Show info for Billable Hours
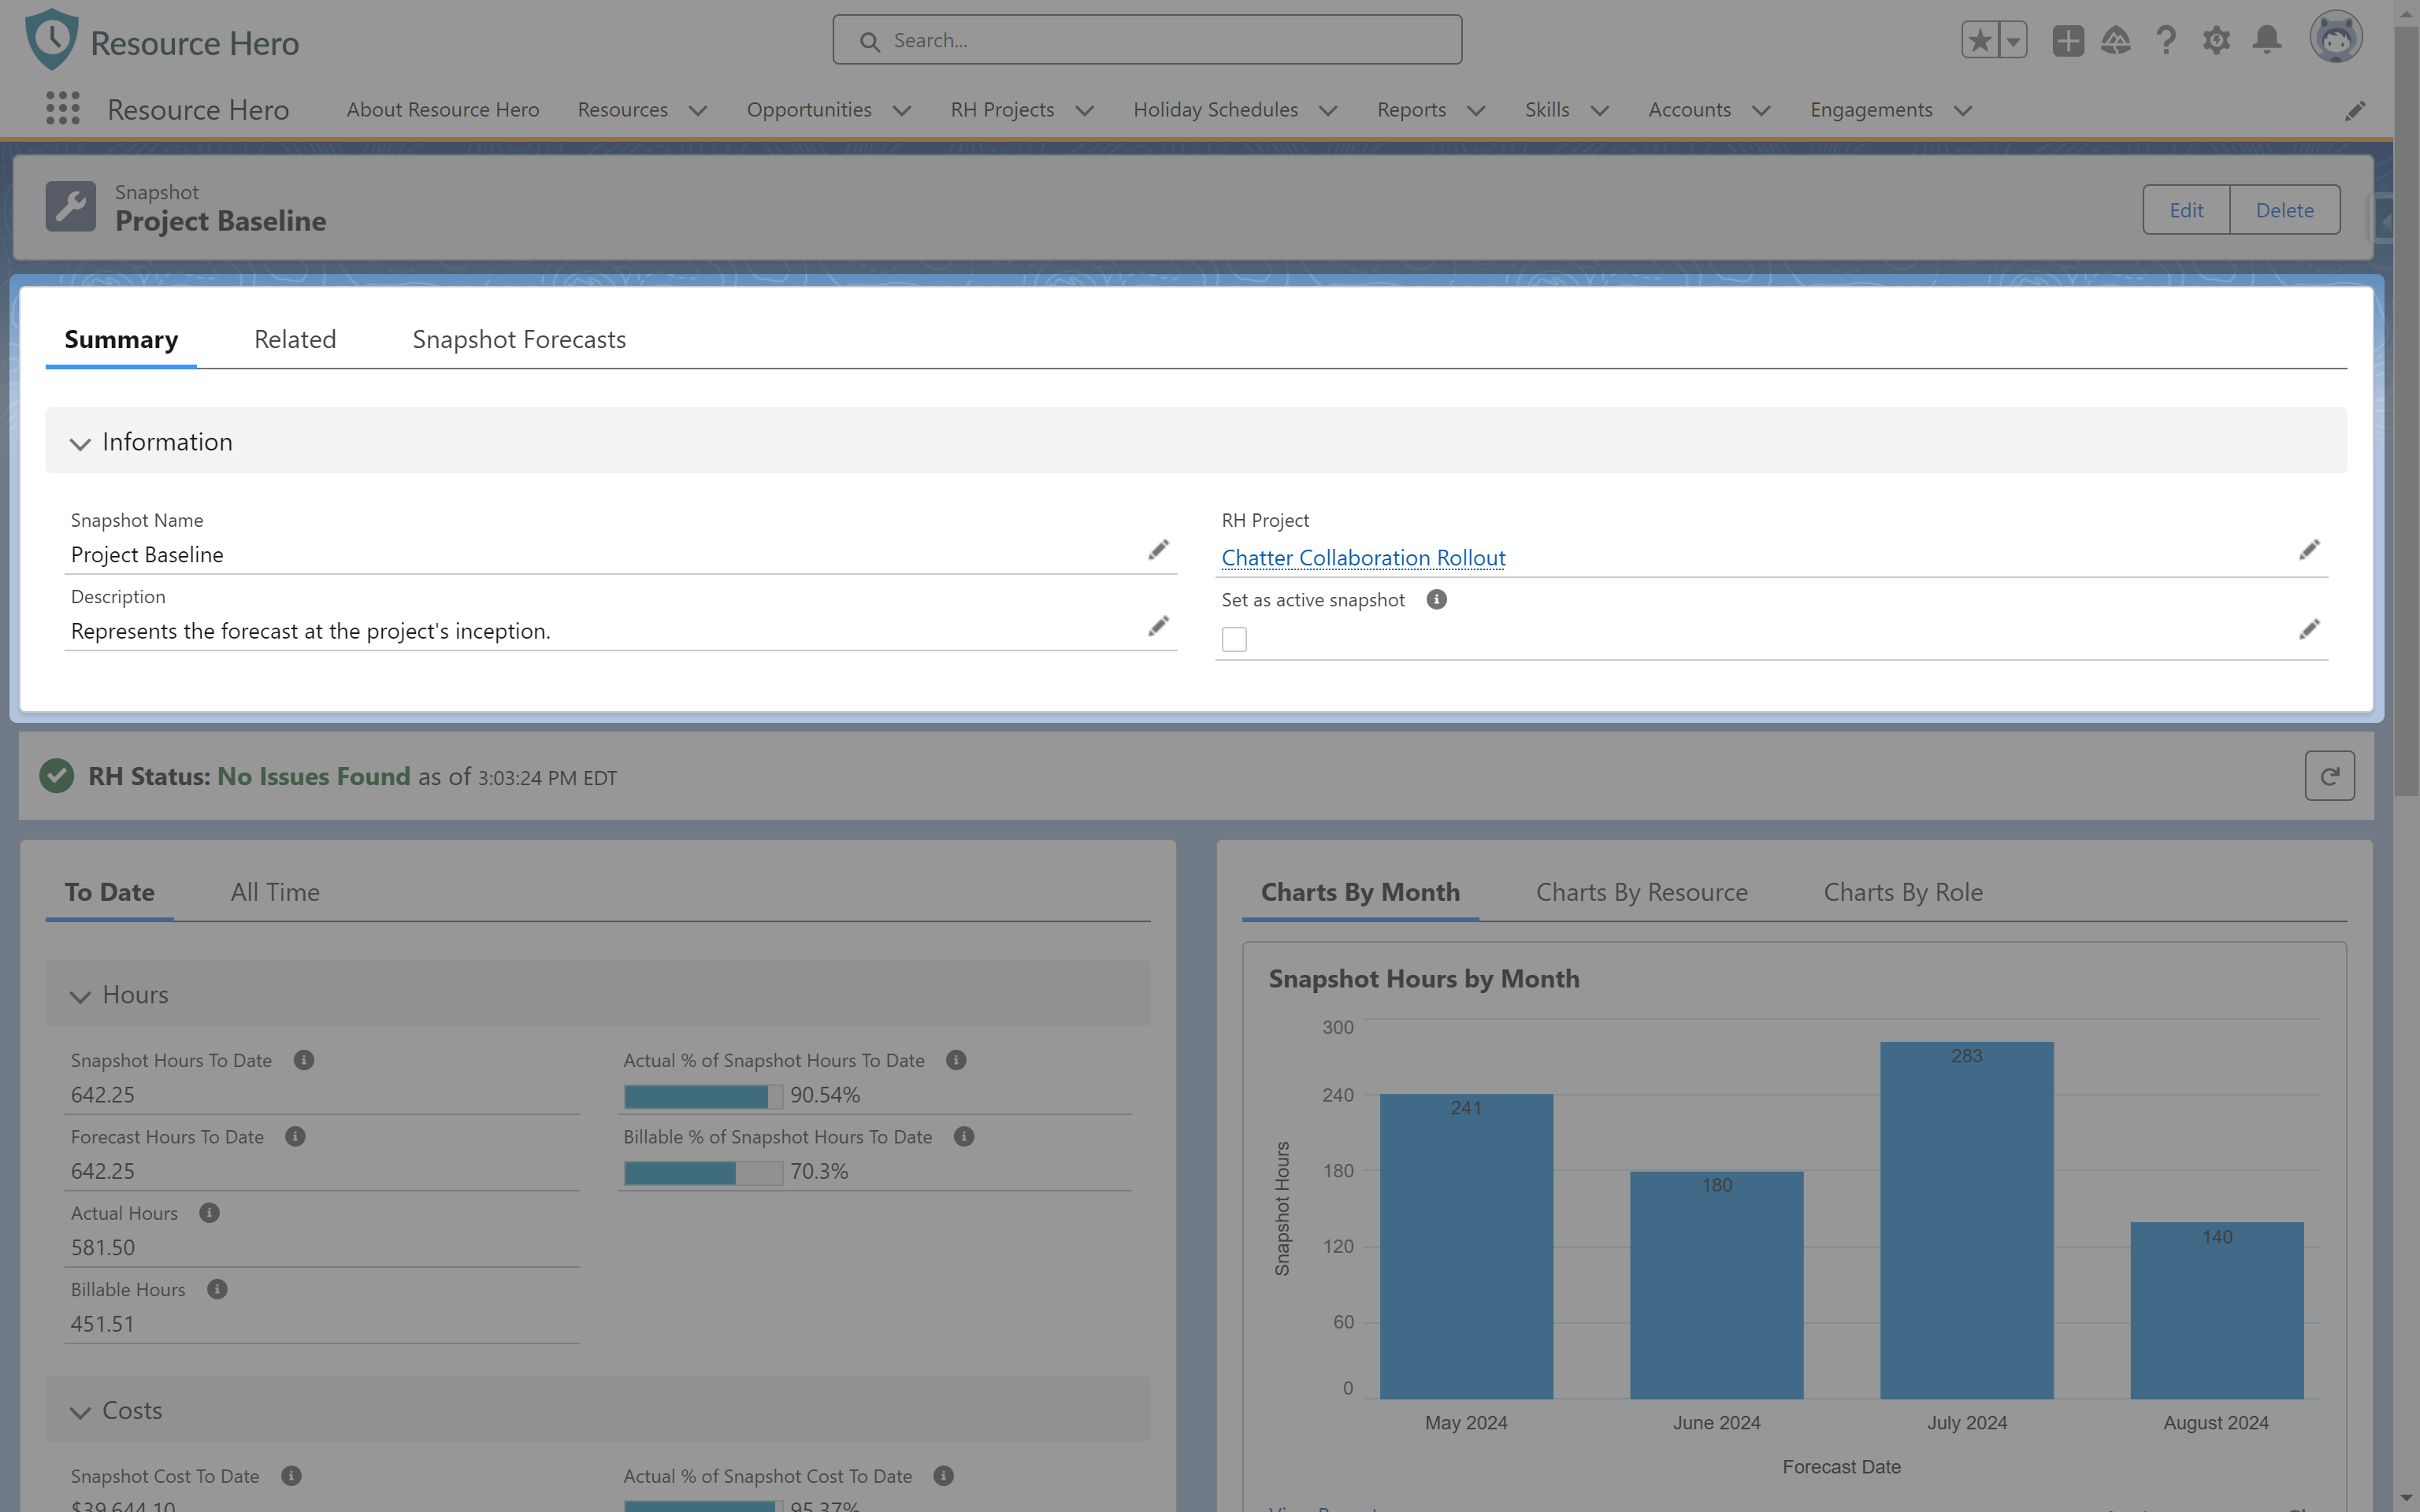Screen dimensions: 2420x1512 (217, 1289)
